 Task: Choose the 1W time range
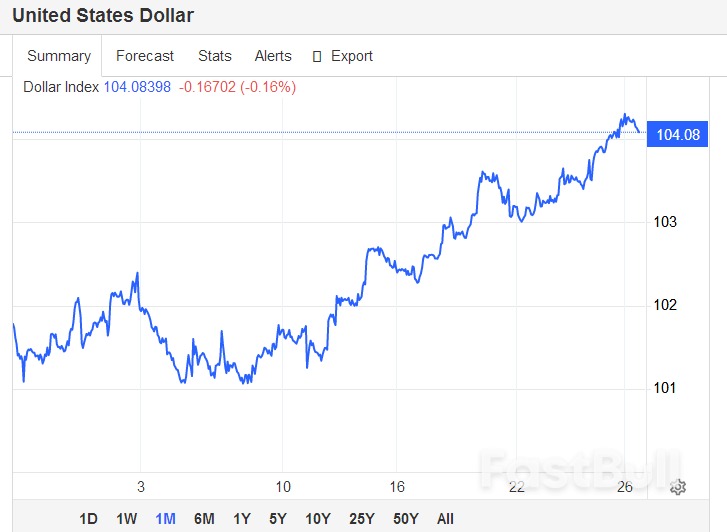[127, 518]
